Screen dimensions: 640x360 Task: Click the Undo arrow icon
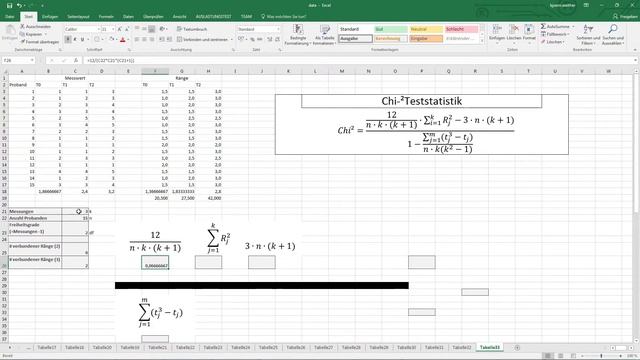click(x=19, y=6)
